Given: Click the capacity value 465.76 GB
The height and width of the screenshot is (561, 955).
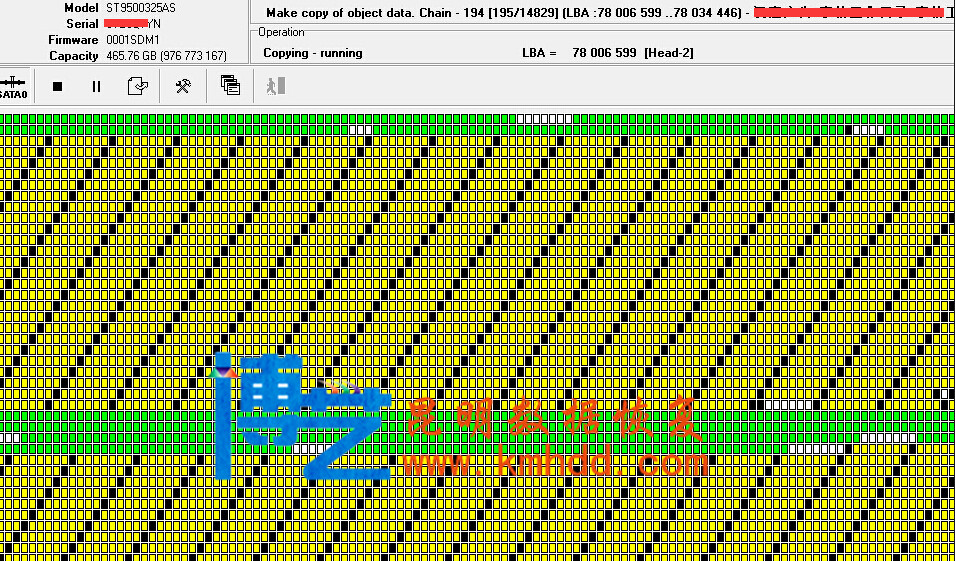Looking at the screenshot, I should [131, 56].
